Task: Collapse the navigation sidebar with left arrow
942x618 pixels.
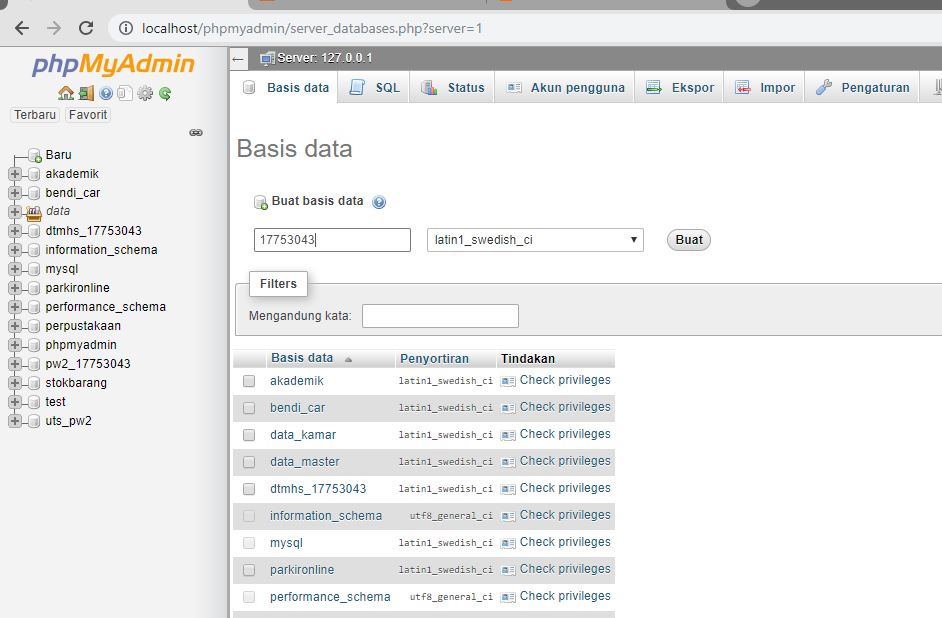Action: [236, 57]
